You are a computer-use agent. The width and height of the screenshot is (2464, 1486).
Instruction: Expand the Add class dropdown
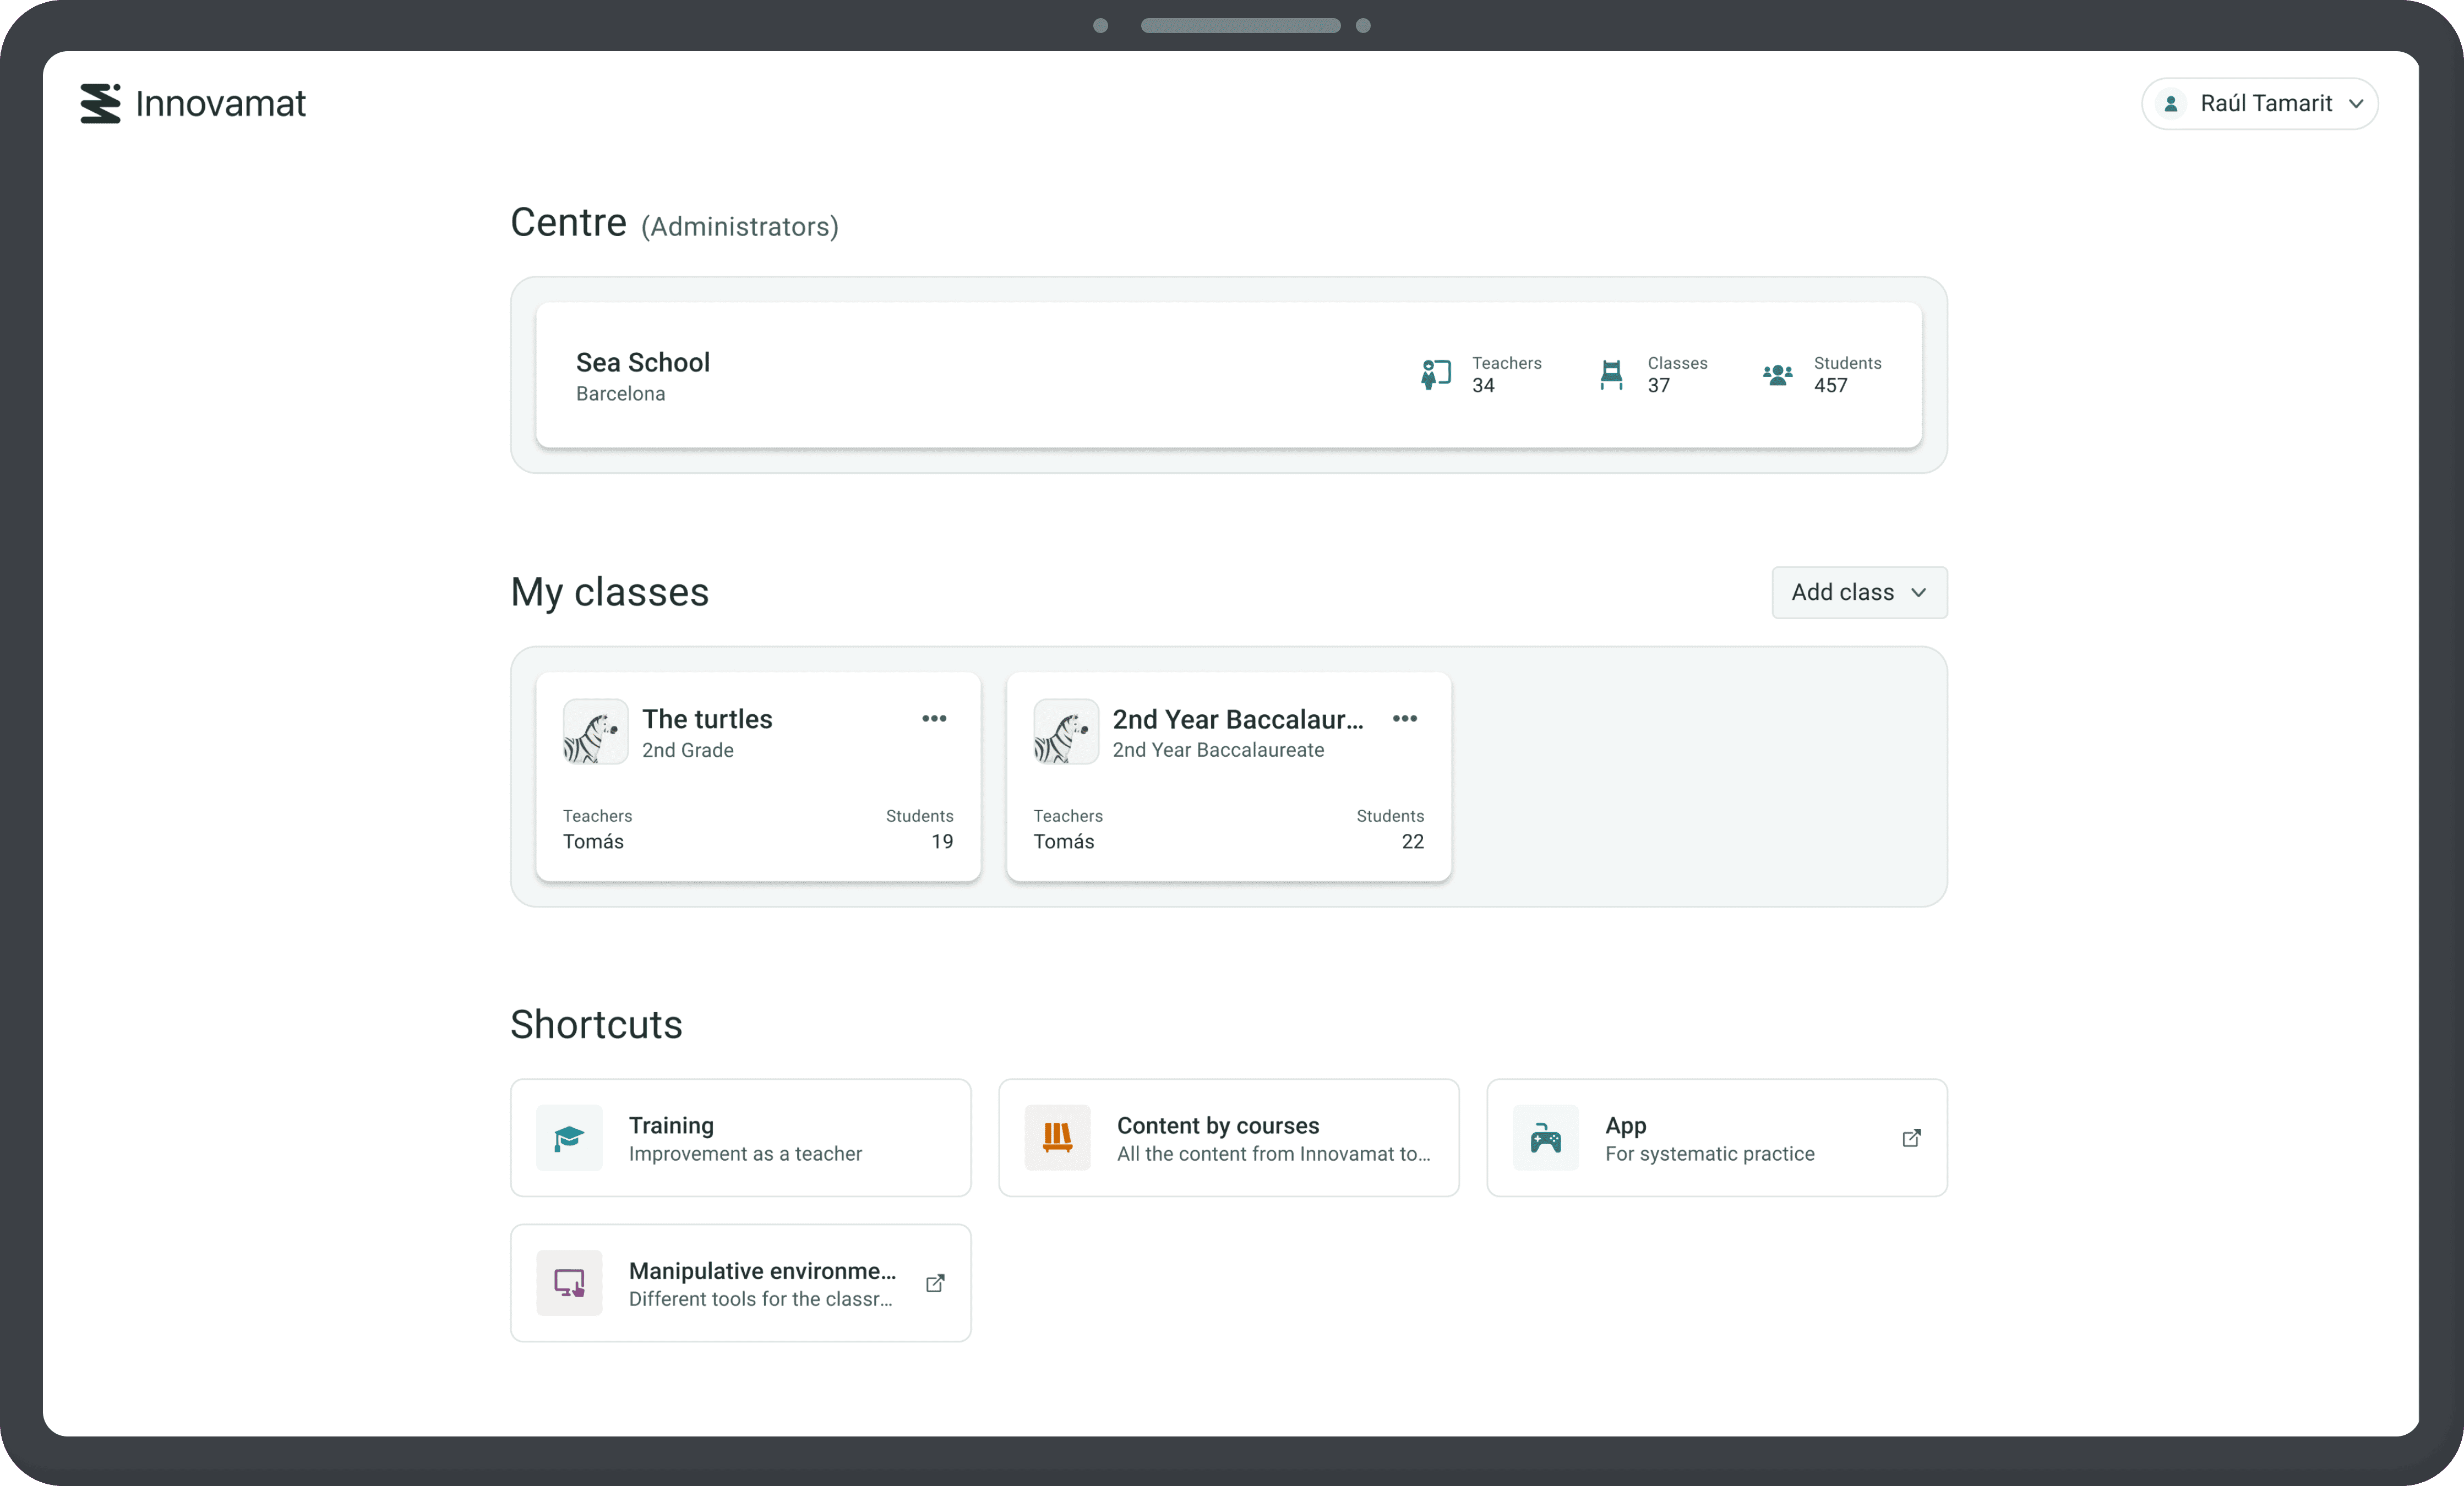1859,592
